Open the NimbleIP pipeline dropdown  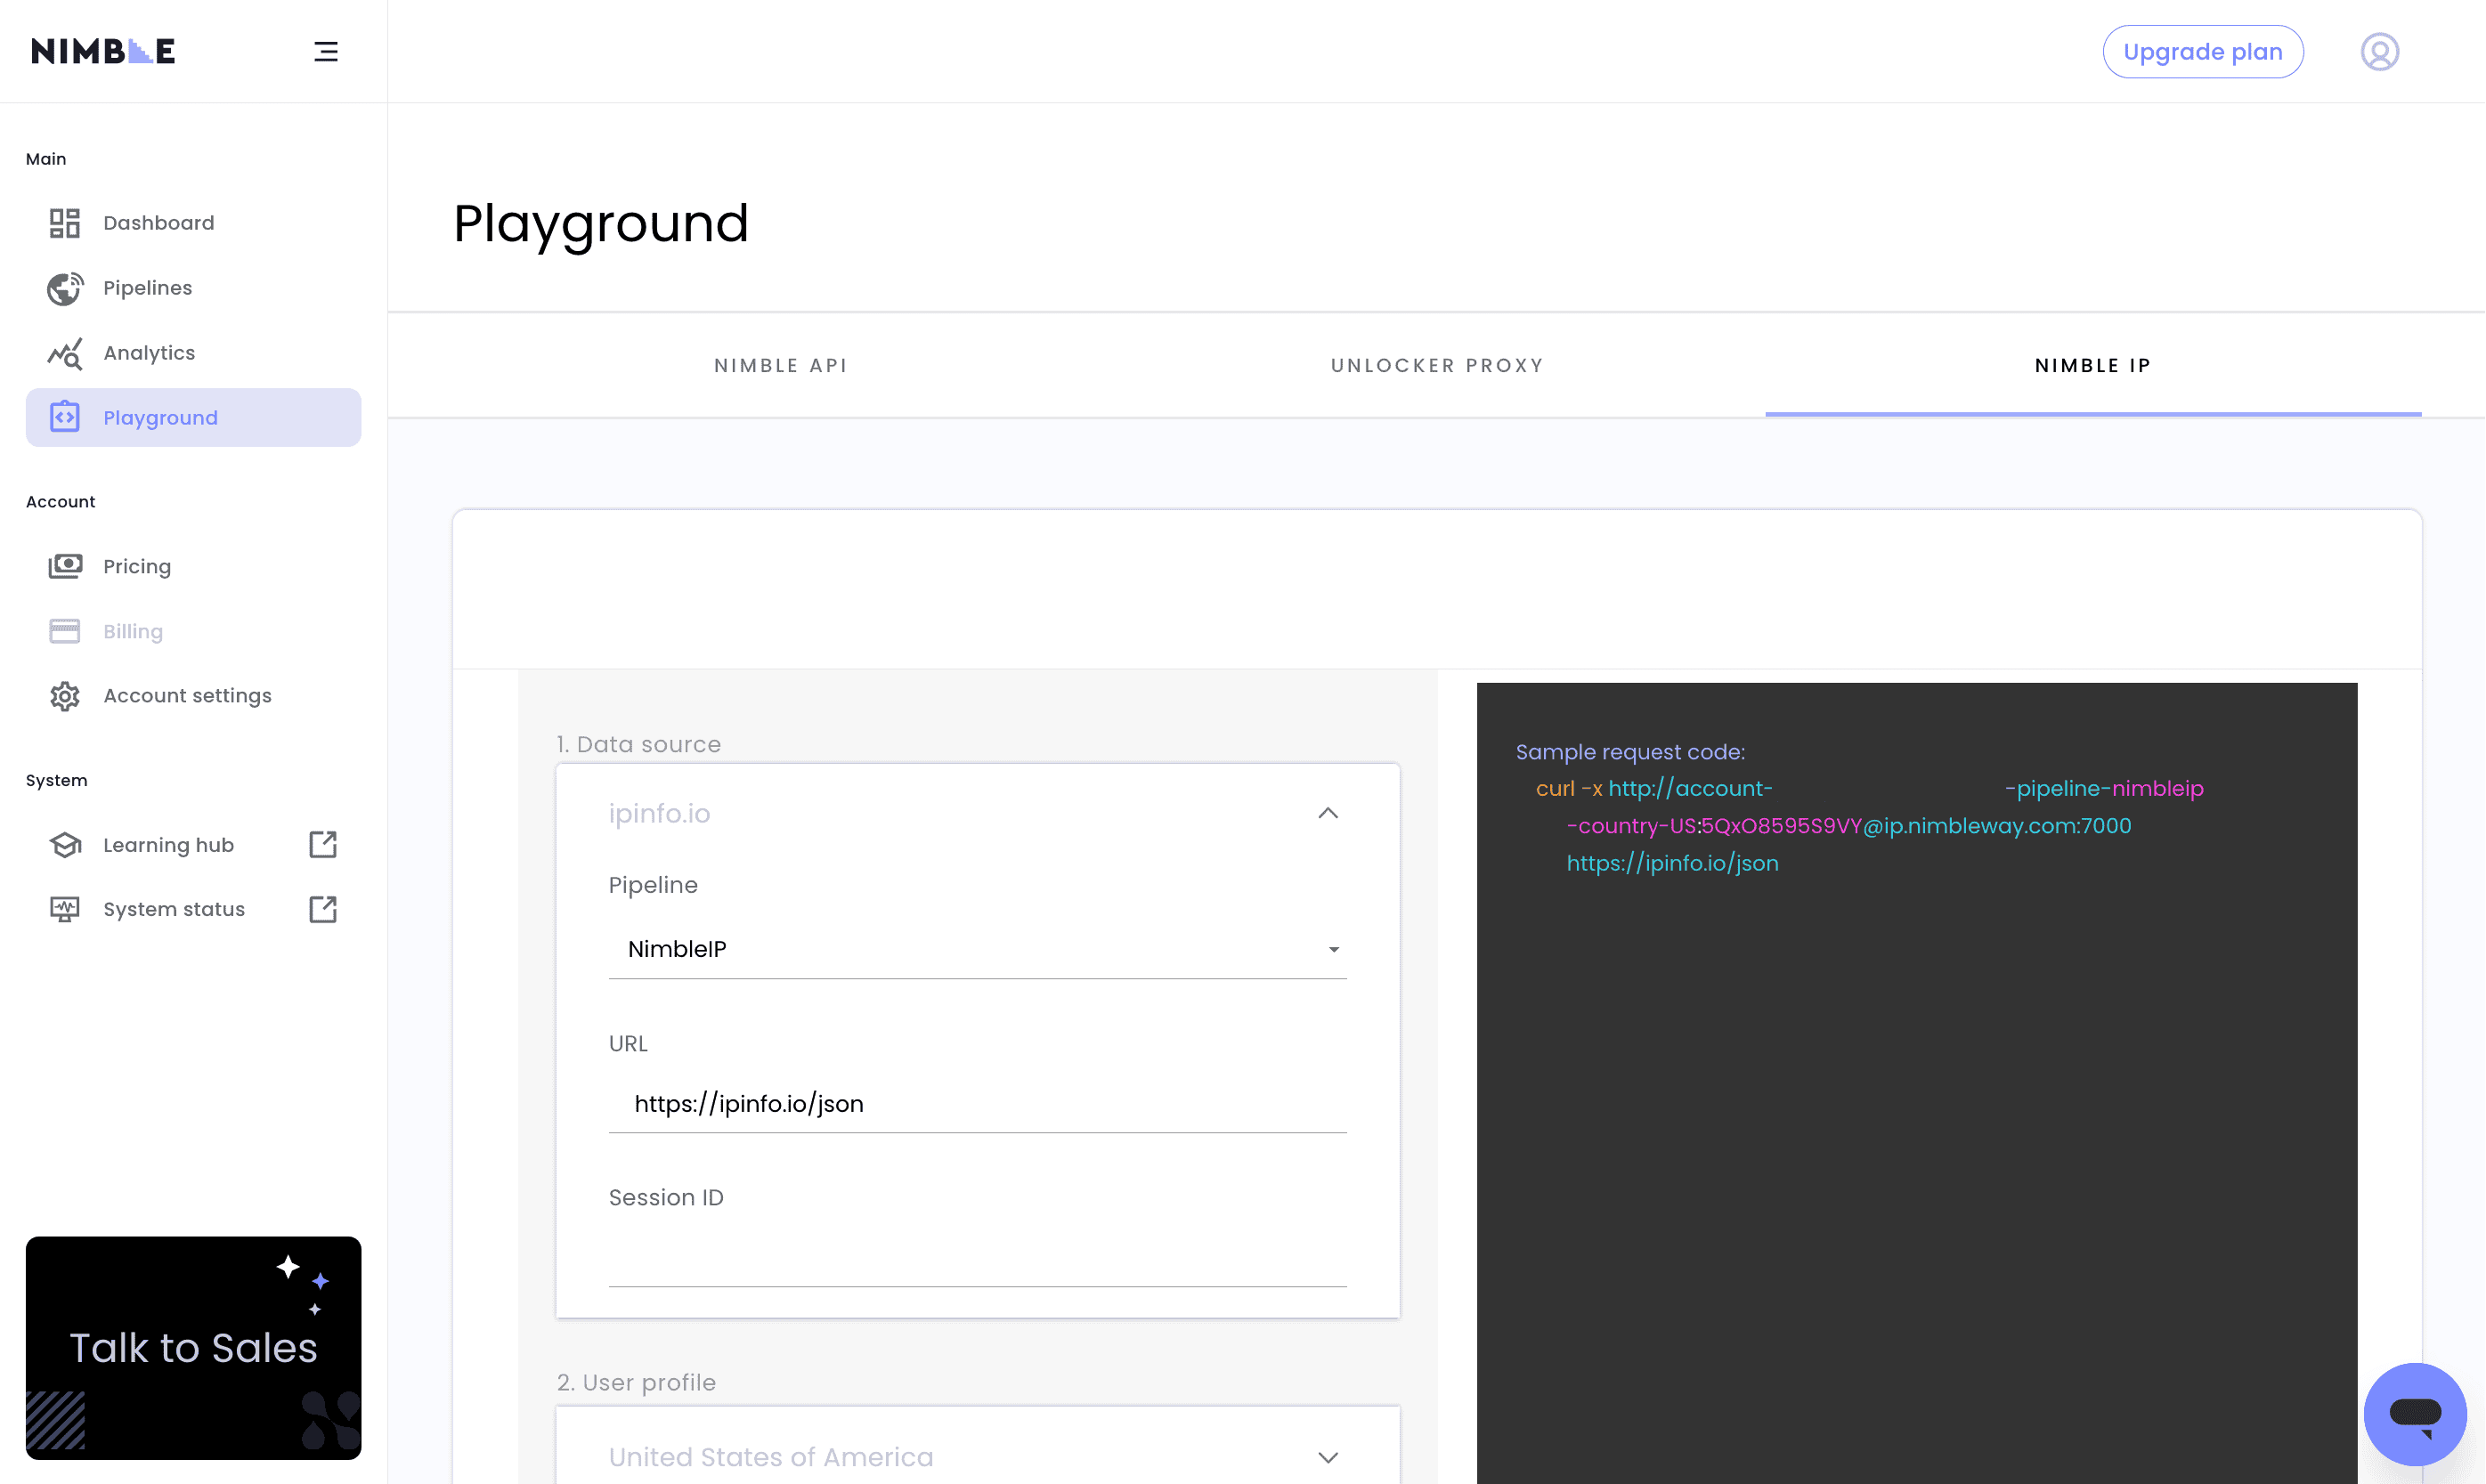point(977,949)
